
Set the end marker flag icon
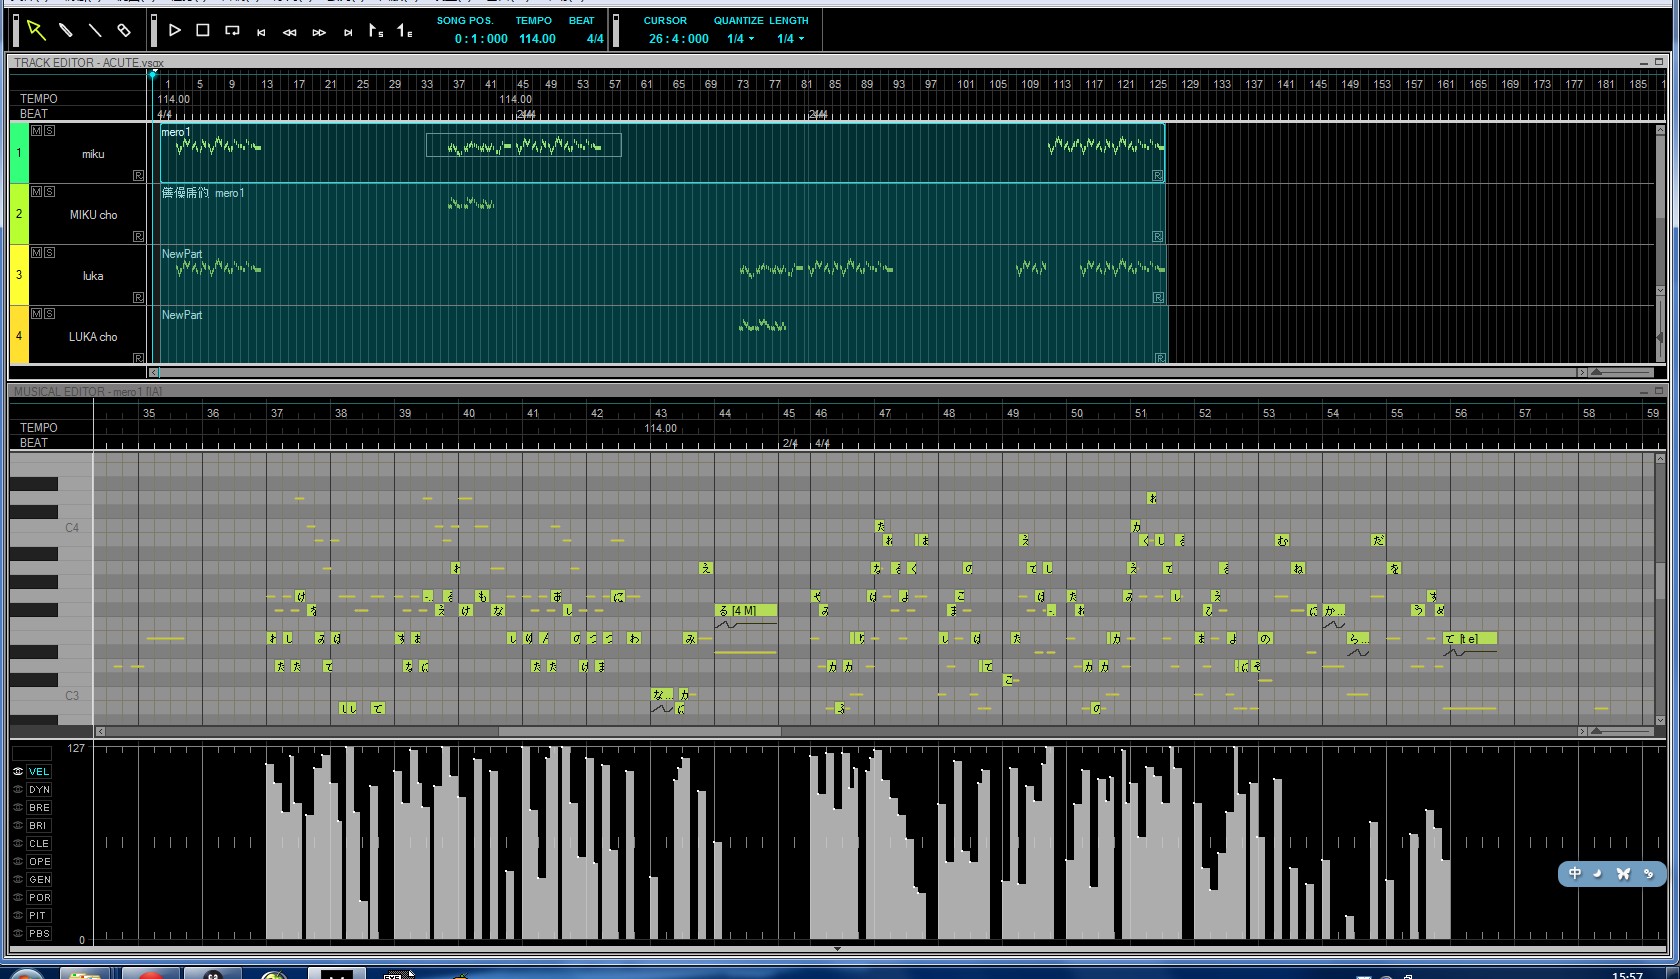click(x=404, y=31)
